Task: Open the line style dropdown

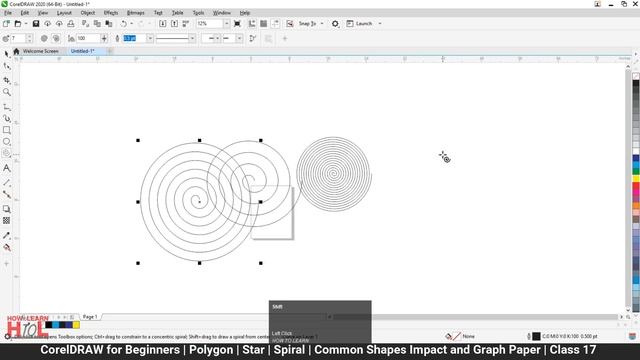Action: coord(192,38)
